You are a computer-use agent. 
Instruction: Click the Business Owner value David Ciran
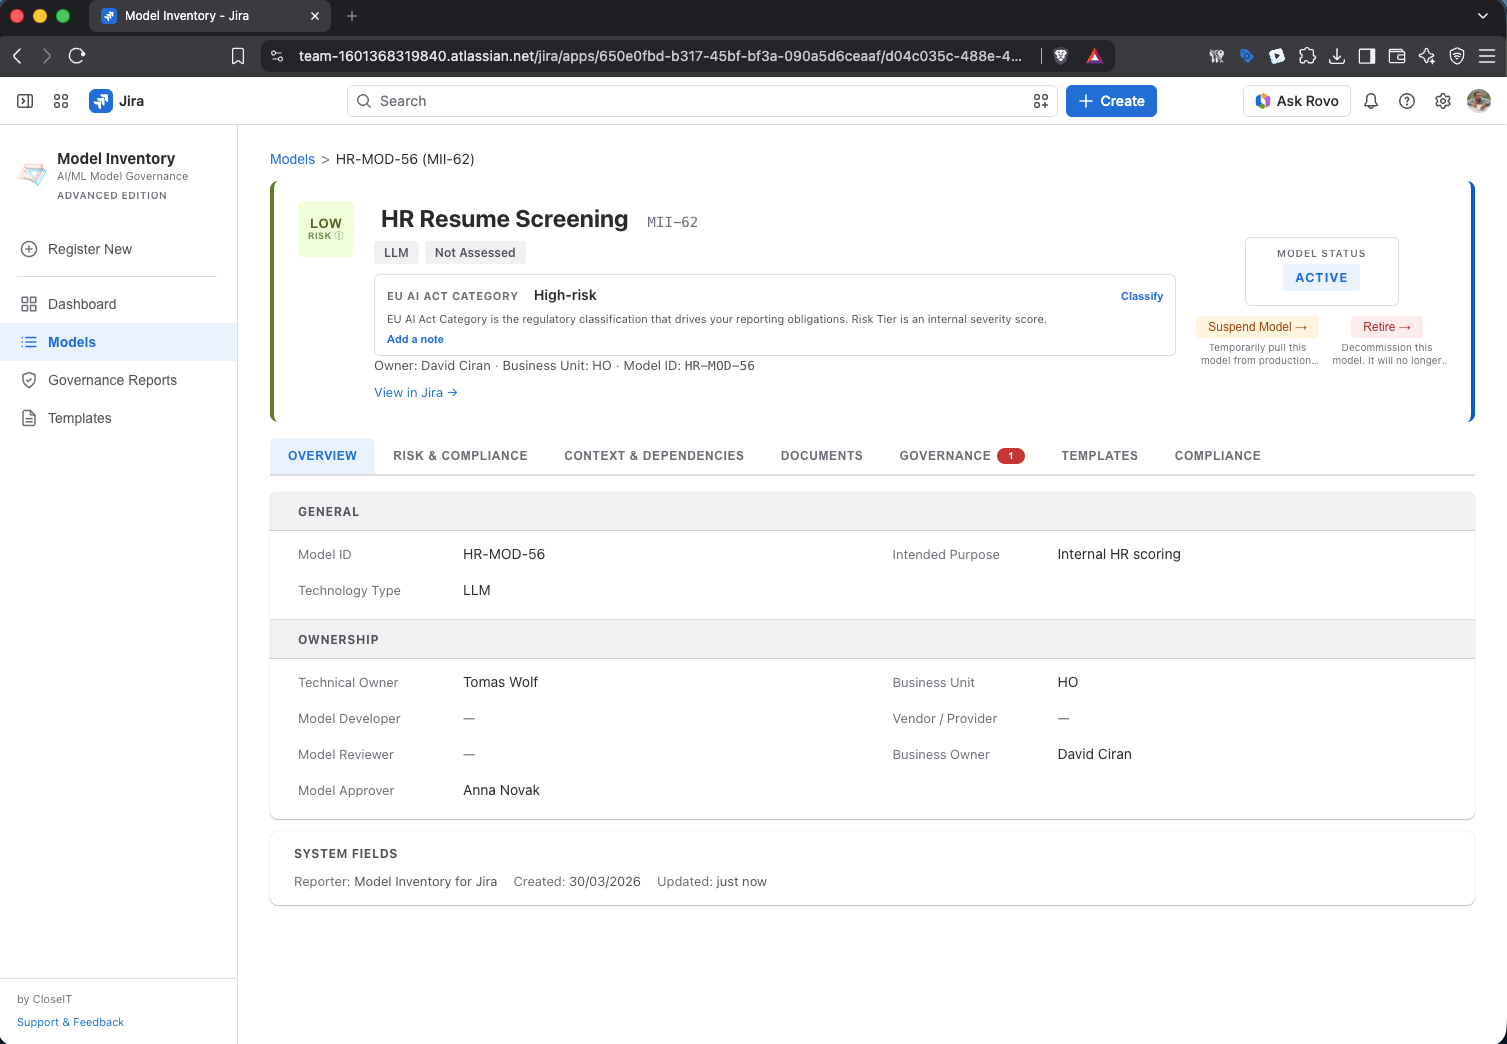[x=1094, y=754]
